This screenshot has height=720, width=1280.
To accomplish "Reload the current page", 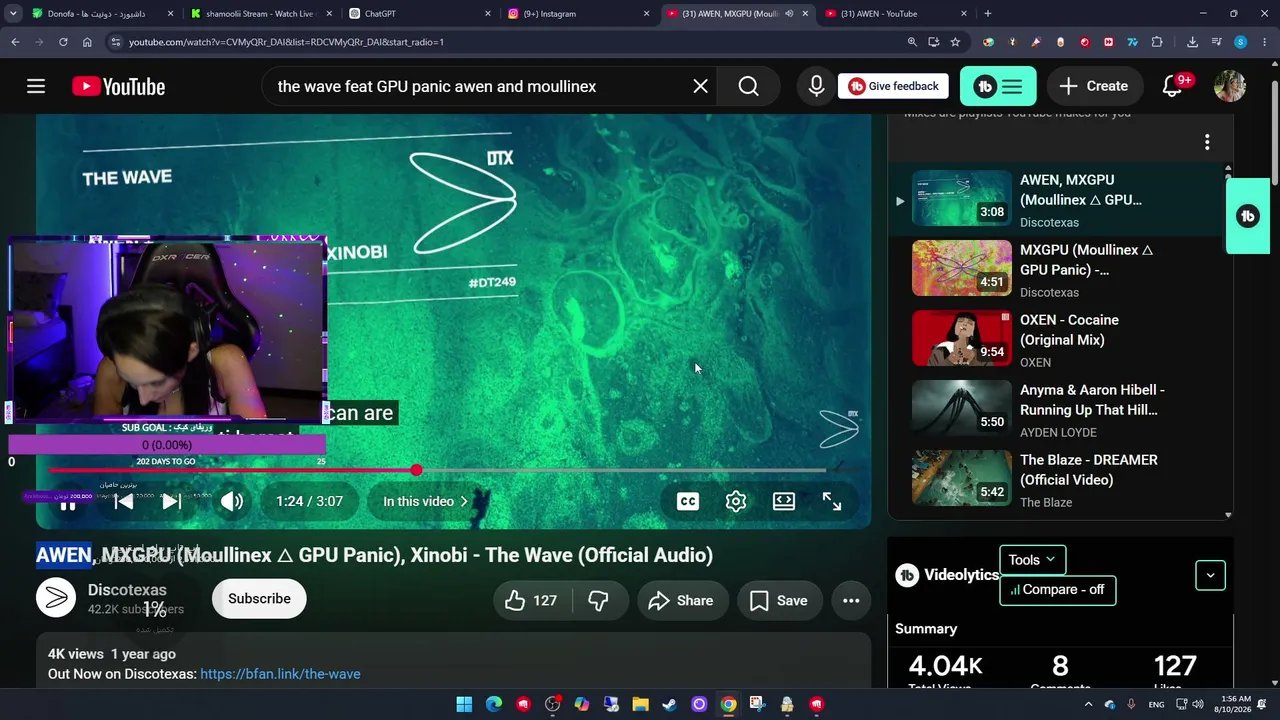I will [63, 42].
